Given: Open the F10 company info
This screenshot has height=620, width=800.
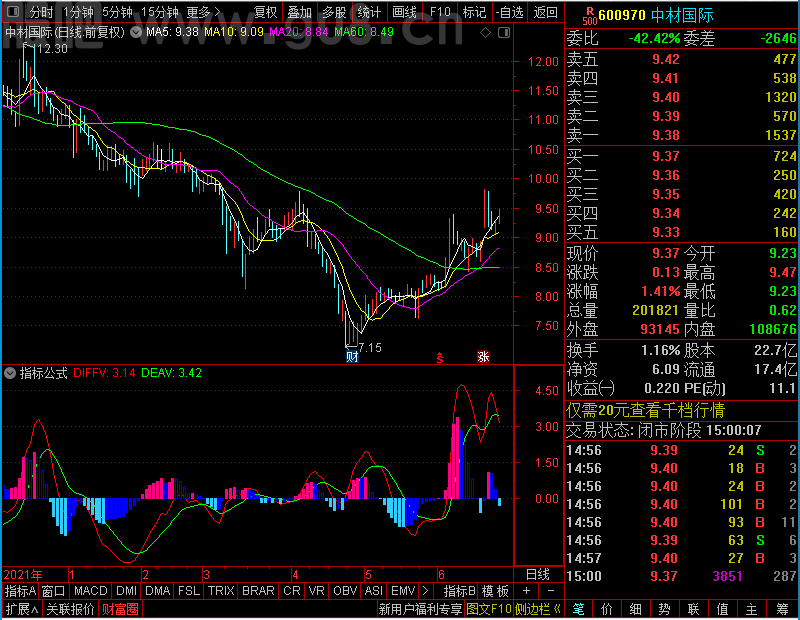Looking at the screenshot, I should coord(440,12).
